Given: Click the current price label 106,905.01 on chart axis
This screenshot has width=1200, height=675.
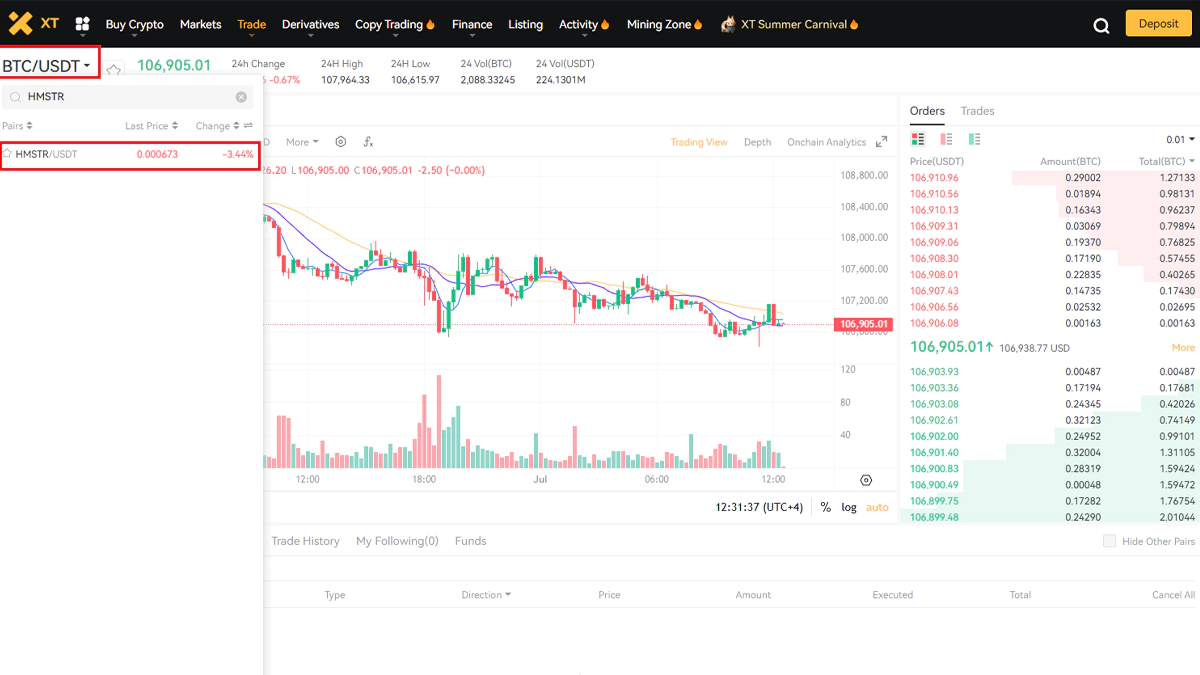Looking at the screenshot, I should 865,324.
